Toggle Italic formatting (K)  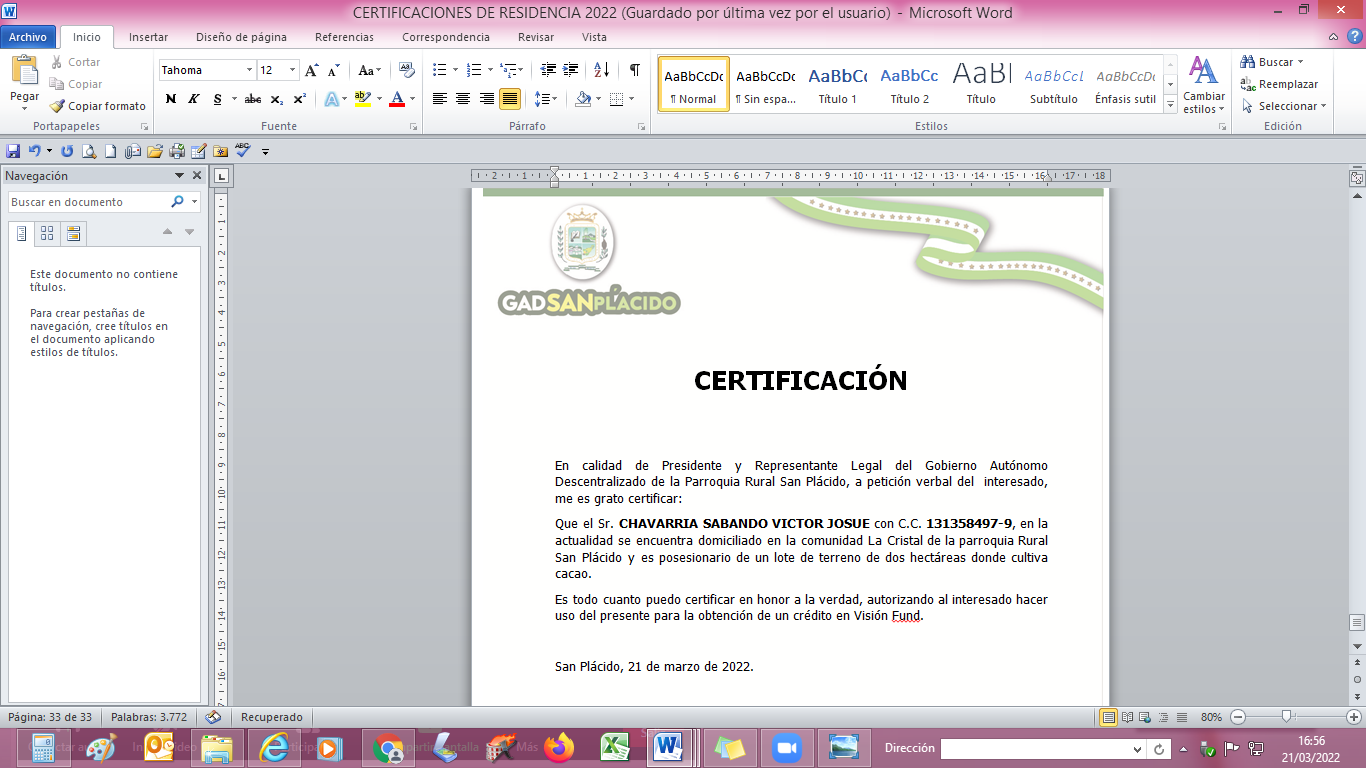click(x=192, y=99)
